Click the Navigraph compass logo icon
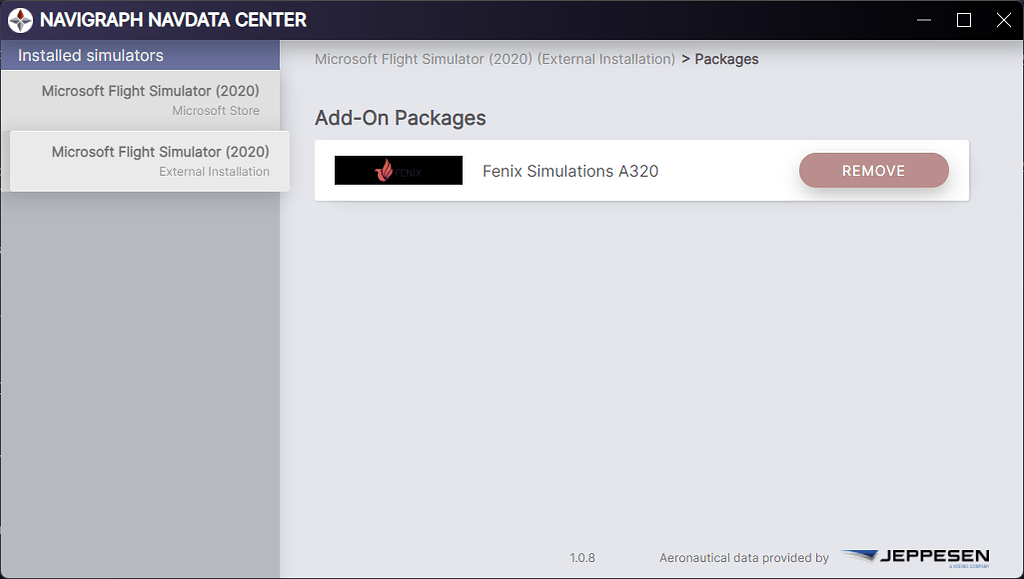The image size is (1024, 579). [x=20, y=20]
